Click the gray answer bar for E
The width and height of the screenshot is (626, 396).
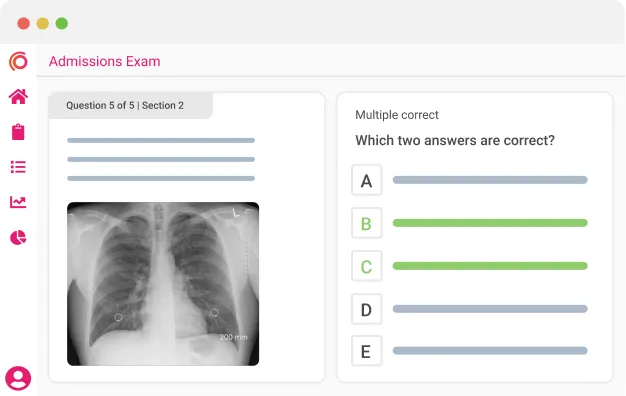click(x=490, y=351)
